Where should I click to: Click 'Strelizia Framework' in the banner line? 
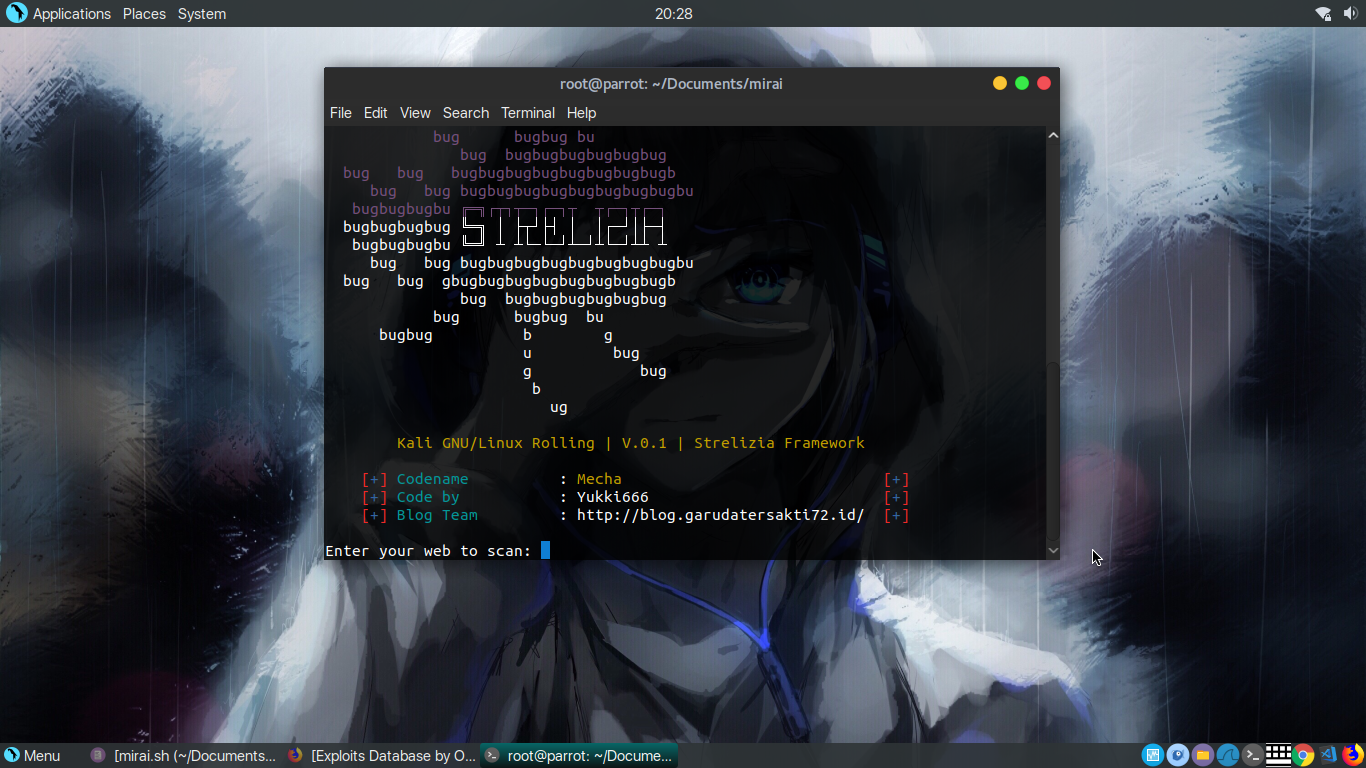(x=779, y=443)
